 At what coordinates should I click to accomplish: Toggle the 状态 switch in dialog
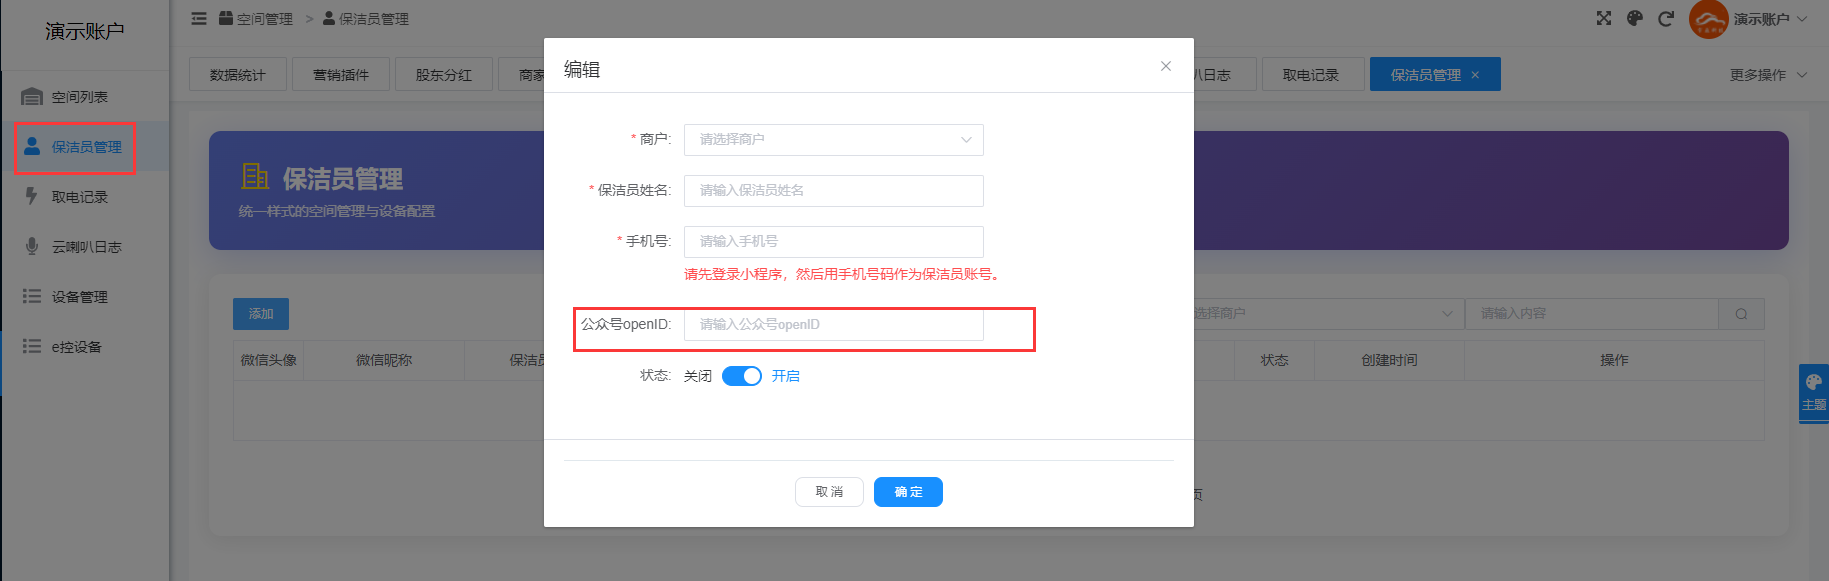tap(742, 376)
